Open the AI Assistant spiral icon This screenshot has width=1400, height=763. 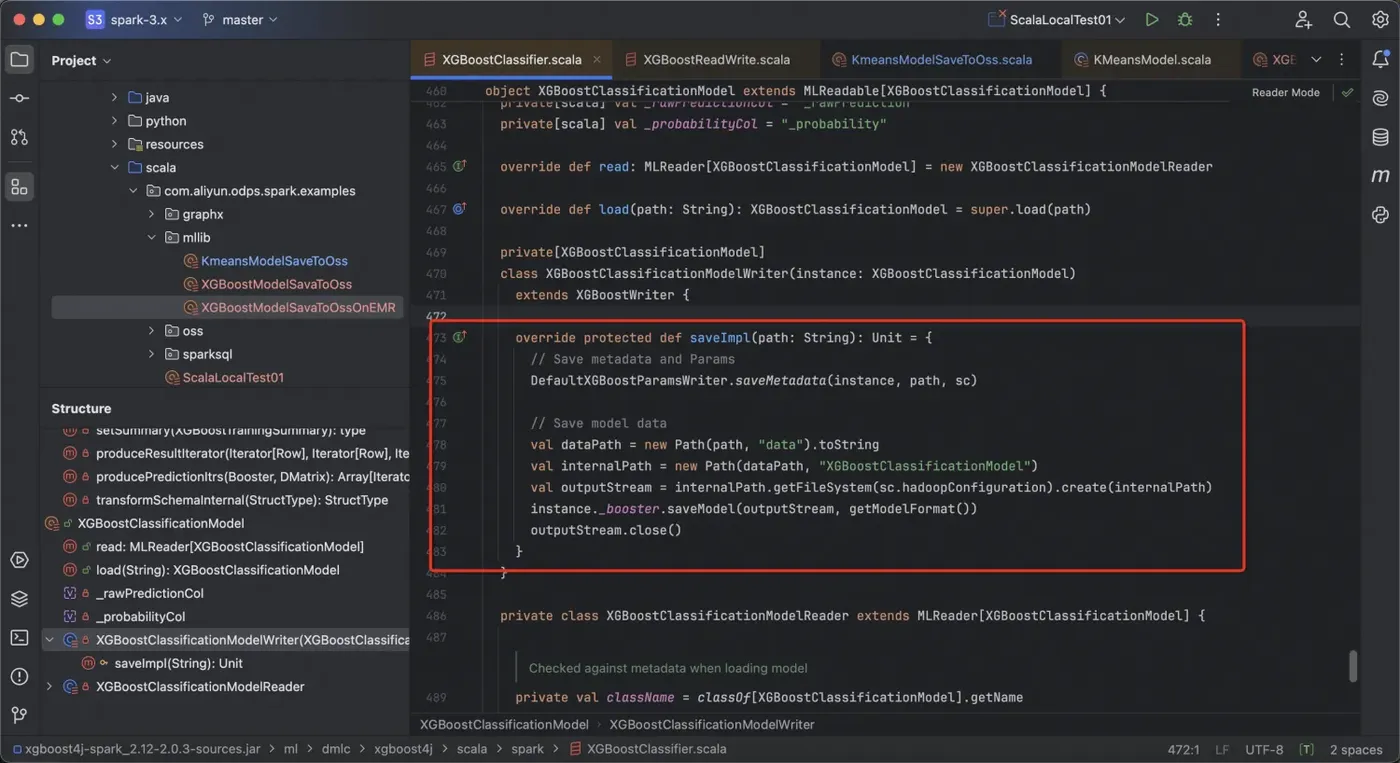(1381, 98)
